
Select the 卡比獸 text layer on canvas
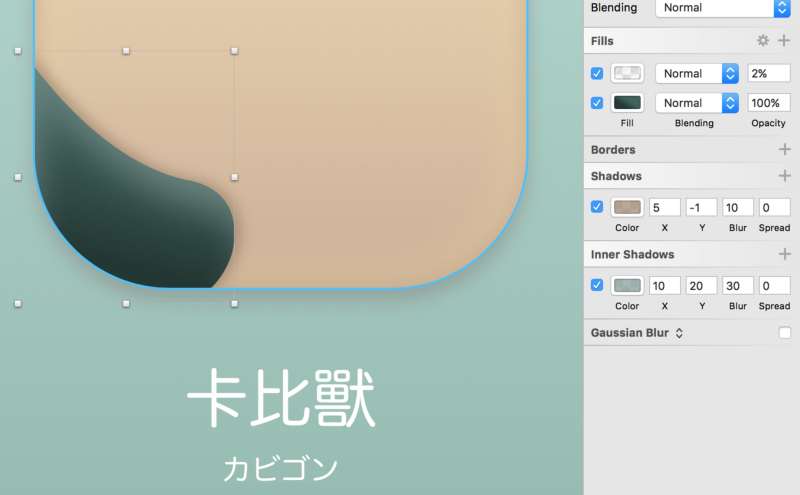tap(281, 398)
